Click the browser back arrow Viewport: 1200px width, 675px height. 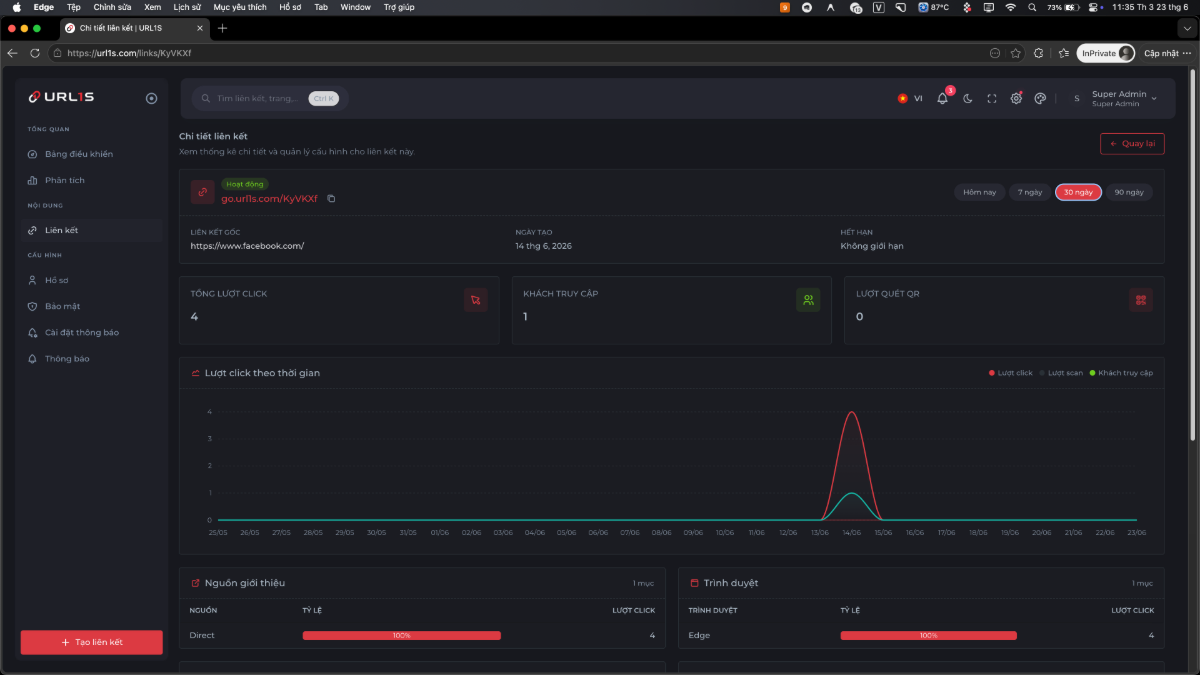(13, 53)
